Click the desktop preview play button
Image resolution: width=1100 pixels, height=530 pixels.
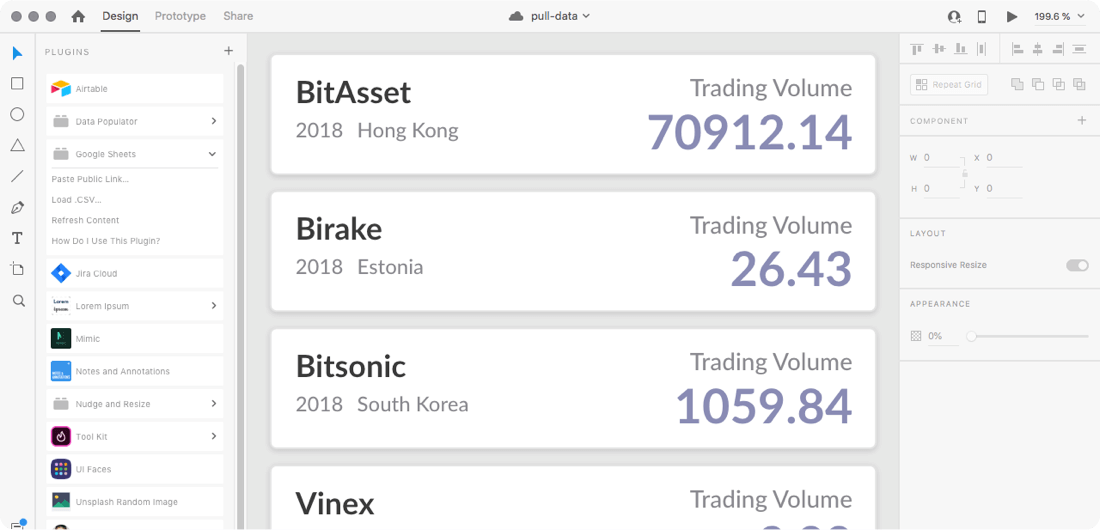1012,17
